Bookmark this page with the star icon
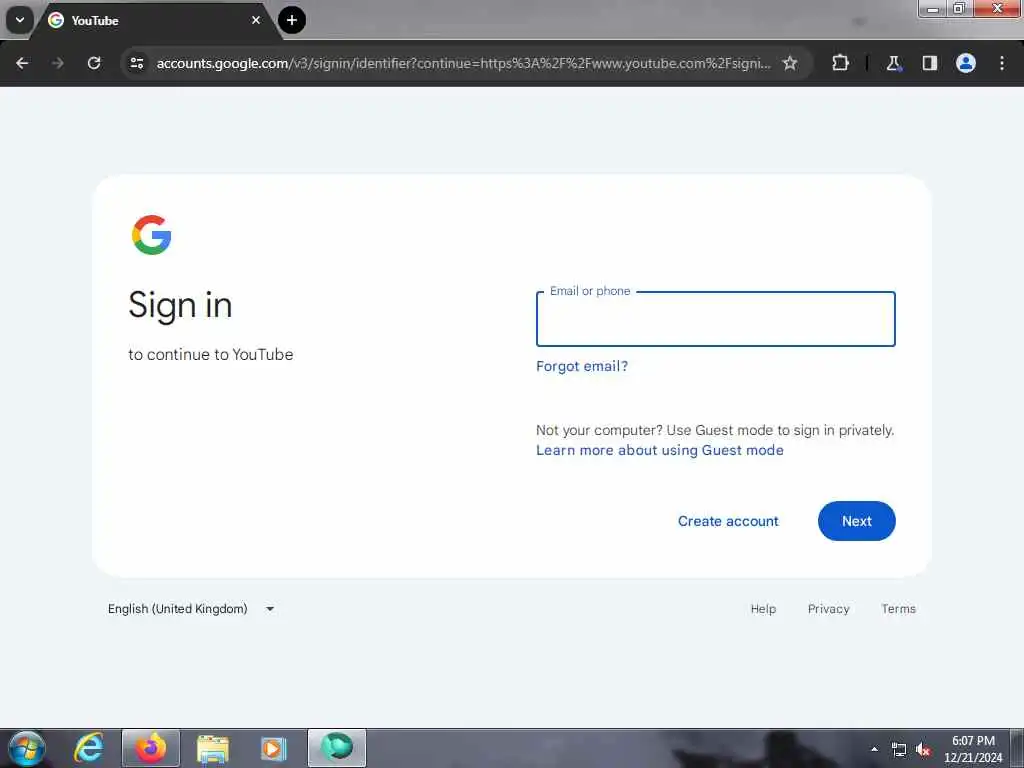Screen dimensions: 1024x768 click(790, 63)
